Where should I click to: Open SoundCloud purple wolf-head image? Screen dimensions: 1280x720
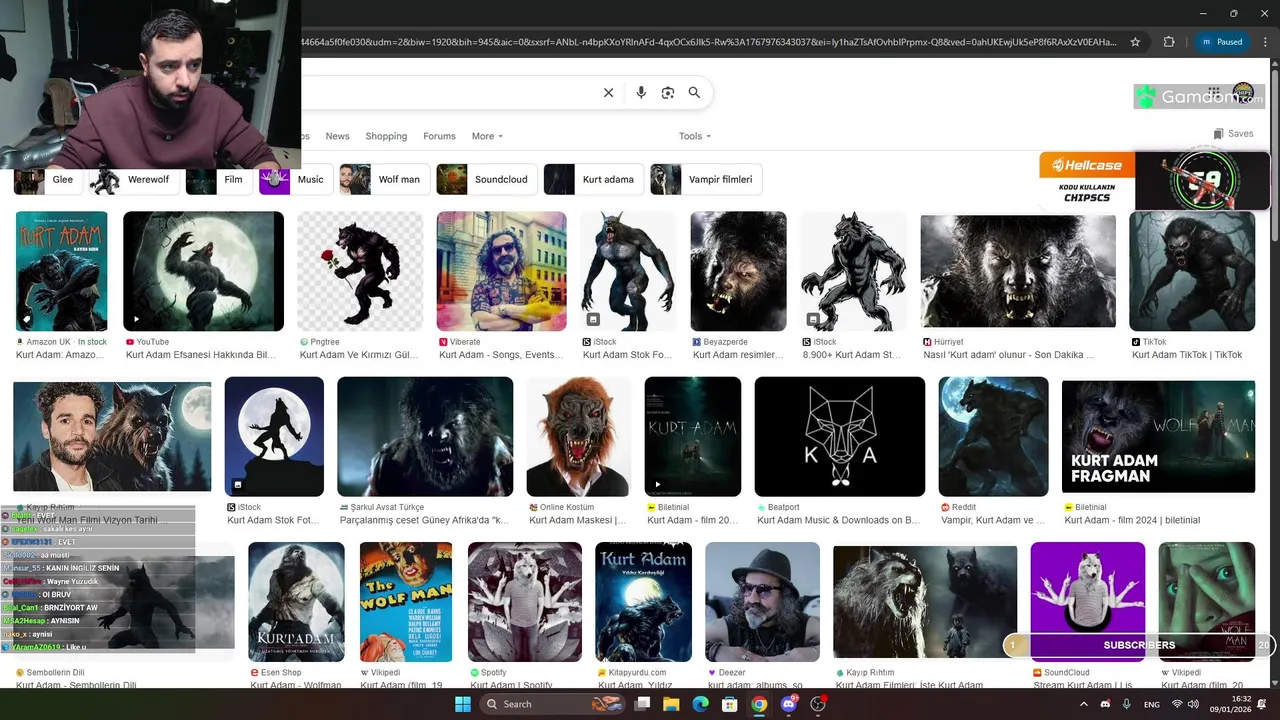pos(1088,602)
